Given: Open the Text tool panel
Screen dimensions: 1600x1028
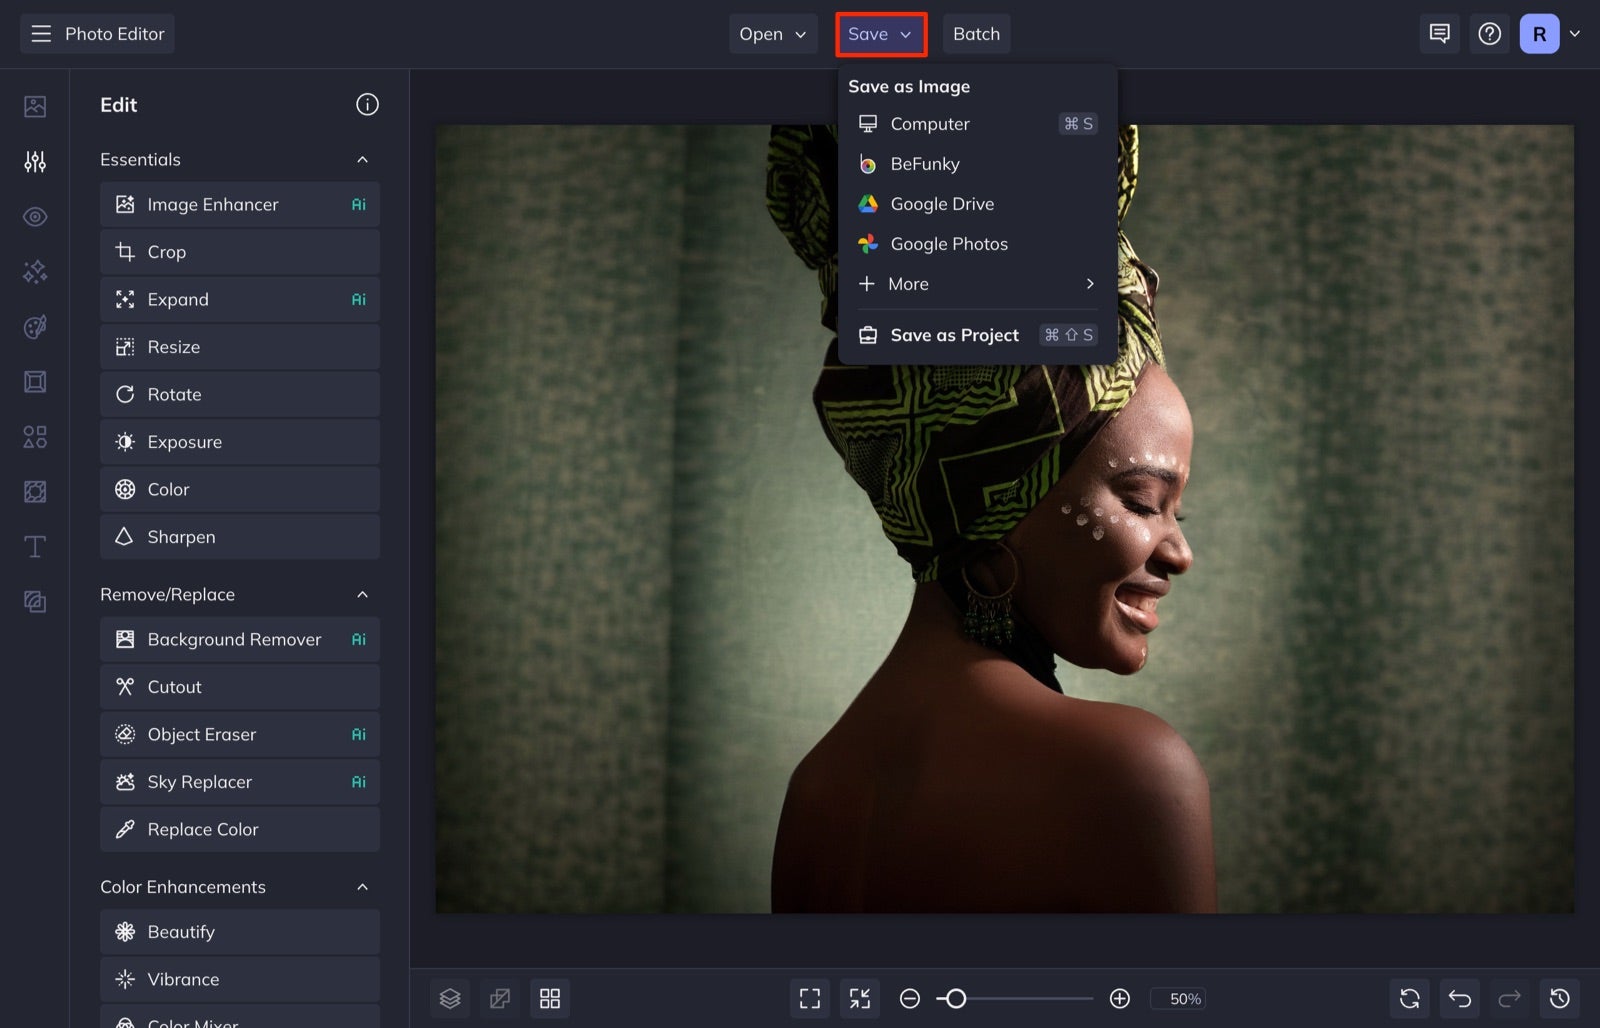Looking at the screenshot, I should click(x=34, y=546).
